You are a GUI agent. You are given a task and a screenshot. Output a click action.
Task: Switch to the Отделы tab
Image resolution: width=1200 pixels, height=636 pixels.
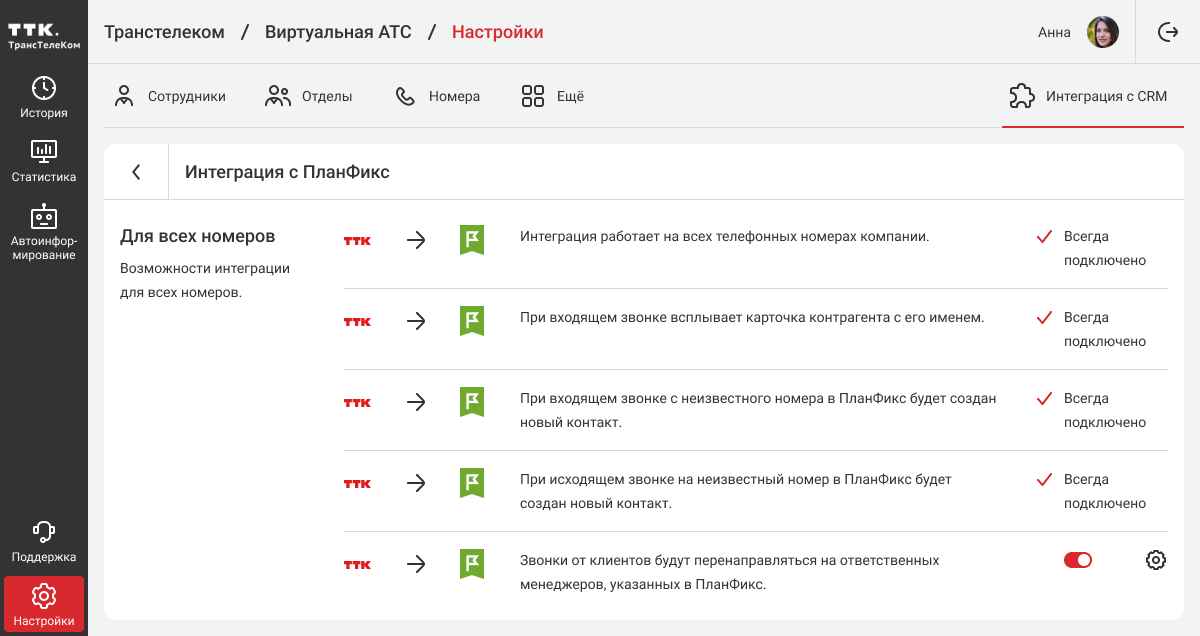(309, 97)
